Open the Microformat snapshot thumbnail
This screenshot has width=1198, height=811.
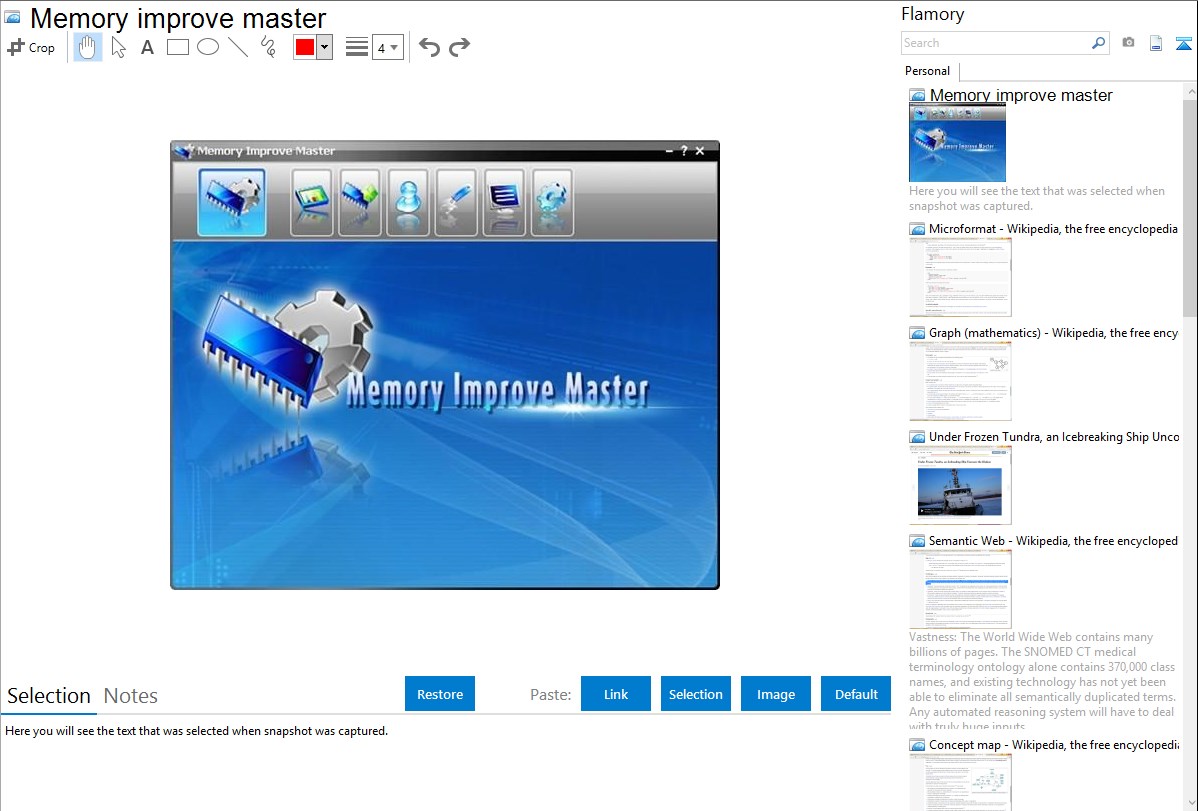960,277
